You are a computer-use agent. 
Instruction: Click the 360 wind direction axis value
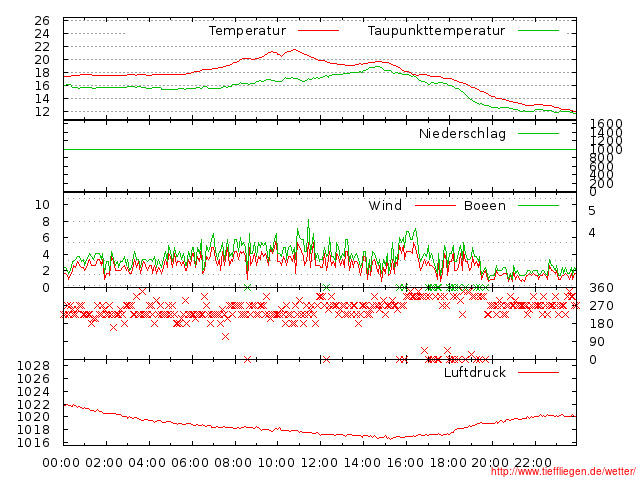click(x=601, y=288)
